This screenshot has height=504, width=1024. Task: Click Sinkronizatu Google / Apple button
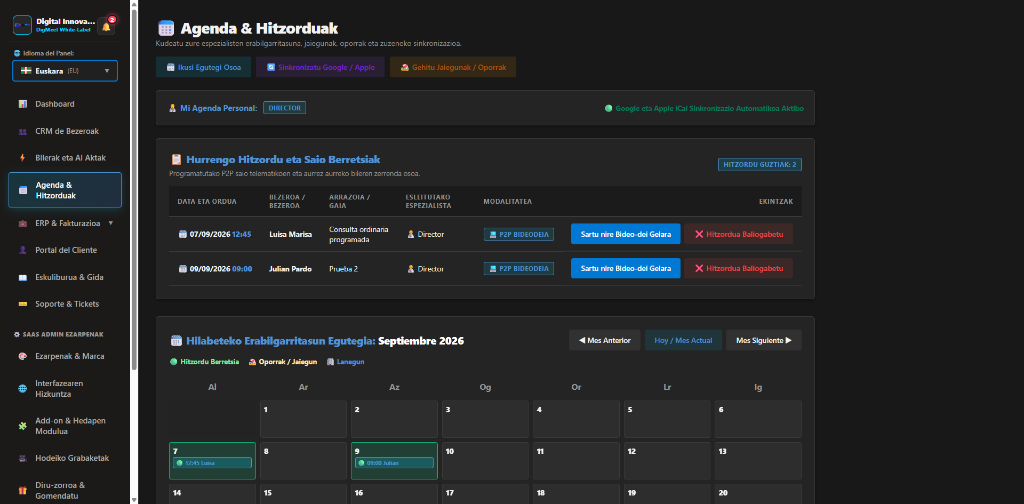click(320, 67)
